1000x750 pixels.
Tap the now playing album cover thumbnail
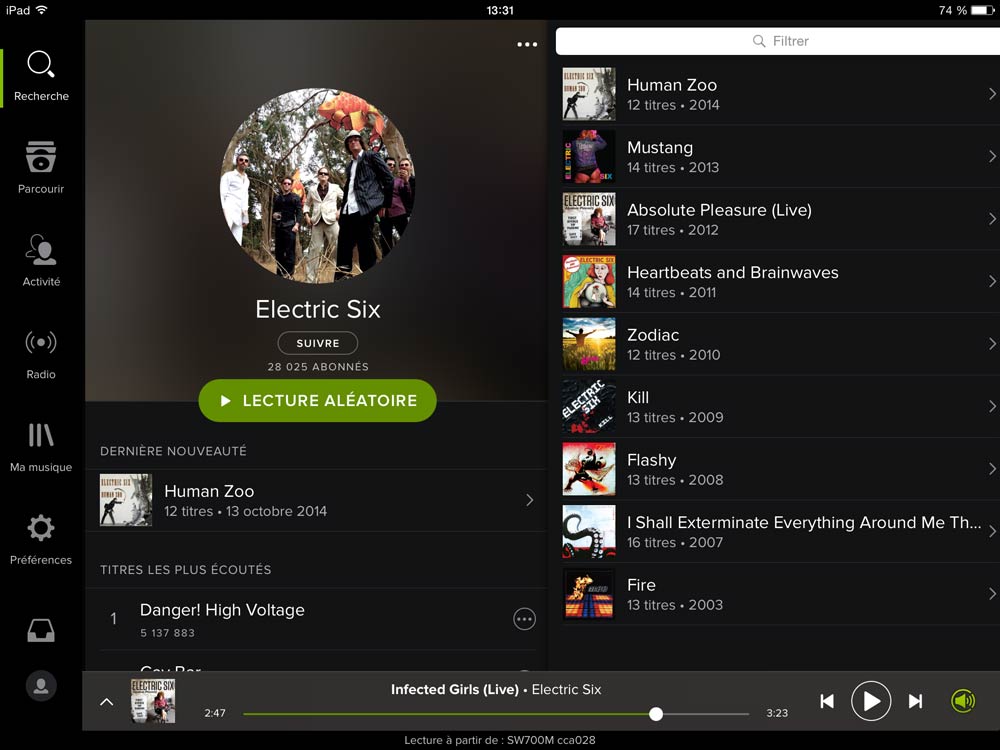point(153,701)
